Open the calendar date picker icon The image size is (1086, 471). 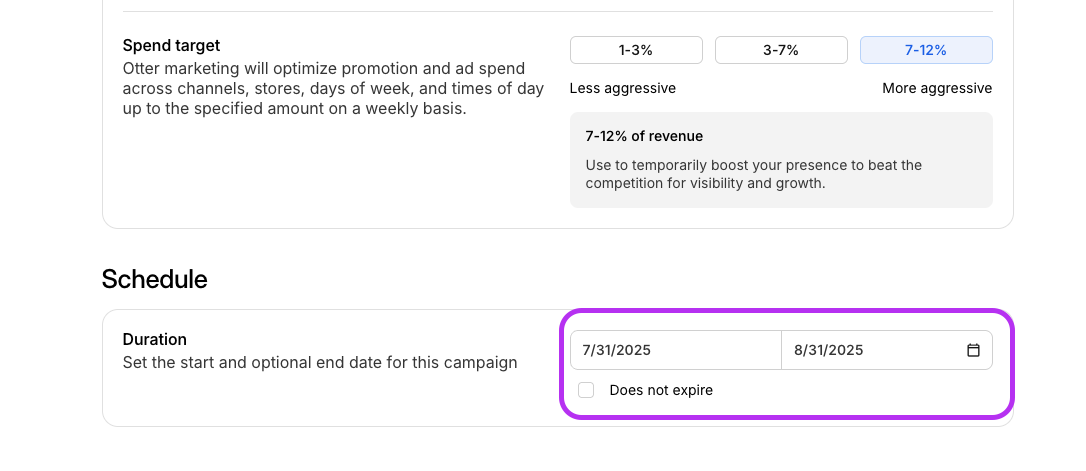click(x=973, y=350)
